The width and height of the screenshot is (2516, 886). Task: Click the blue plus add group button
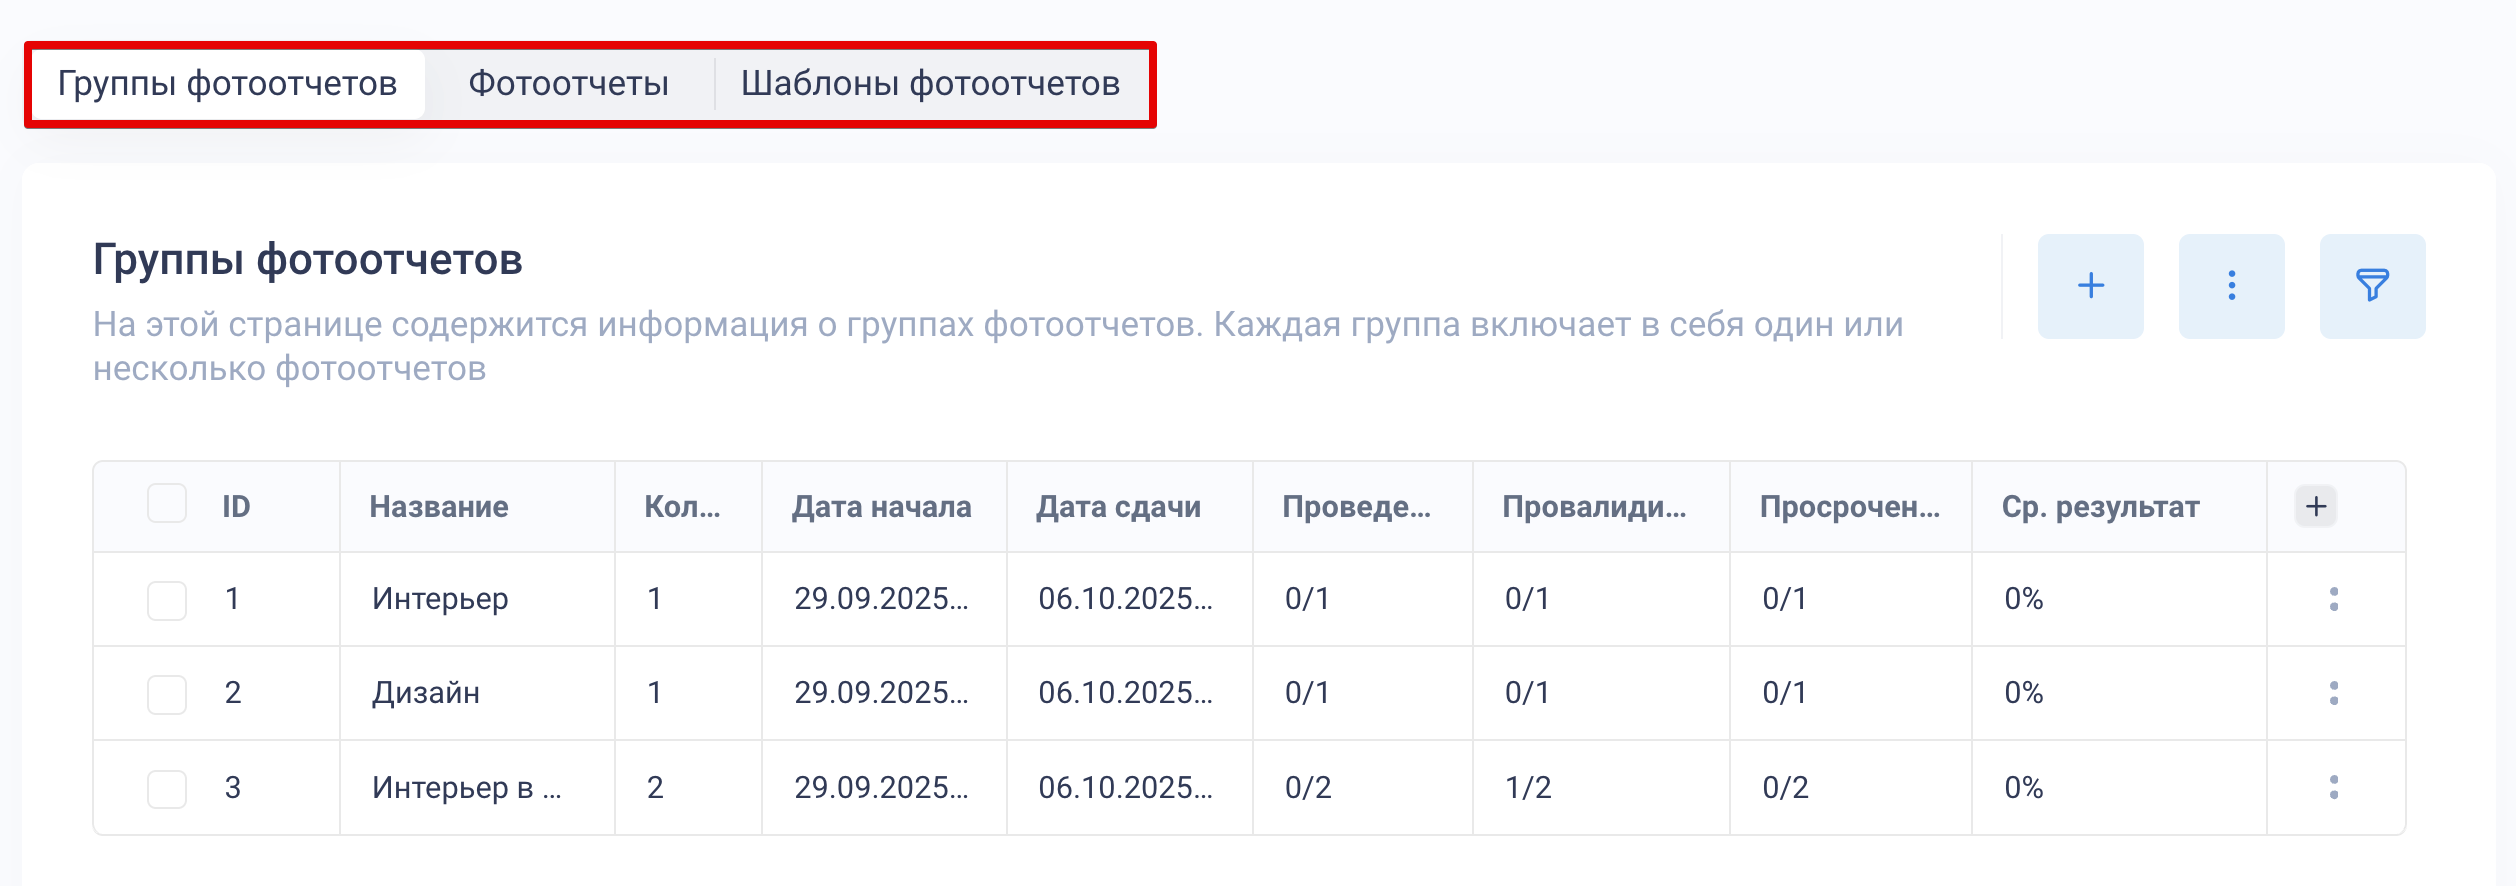pos(2090,286)
